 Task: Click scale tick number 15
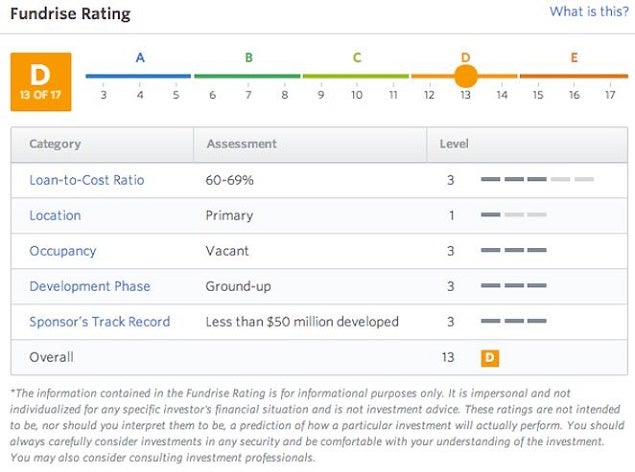click(538, 95)
